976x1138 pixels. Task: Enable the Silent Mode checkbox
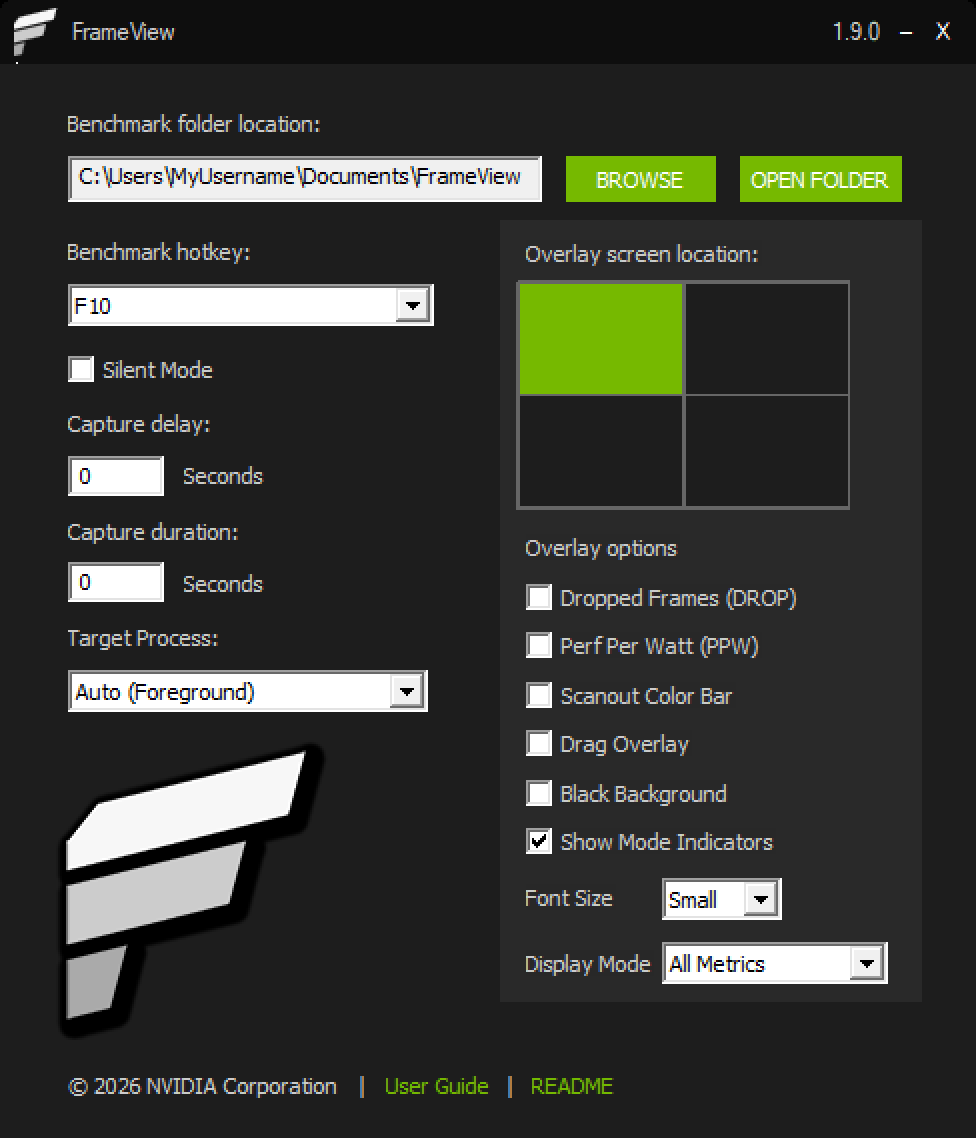tap(81, 369)
